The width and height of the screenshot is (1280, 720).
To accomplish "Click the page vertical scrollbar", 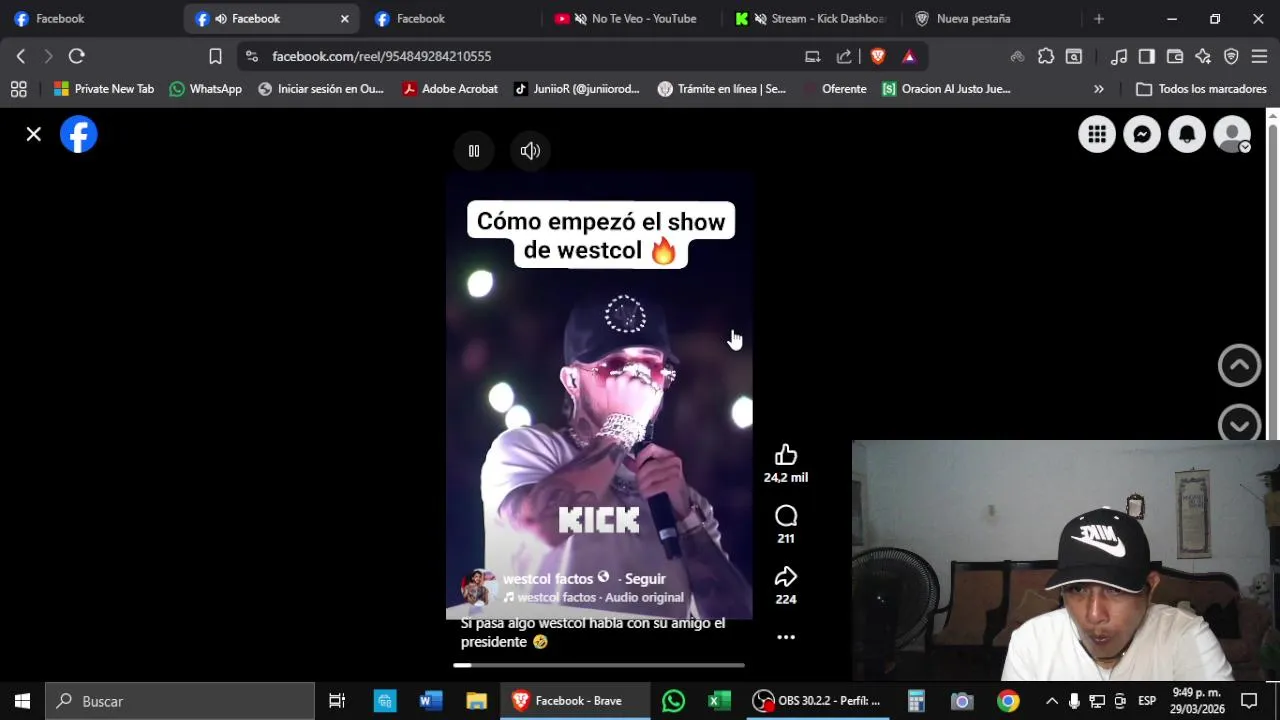I will 1273,275.
